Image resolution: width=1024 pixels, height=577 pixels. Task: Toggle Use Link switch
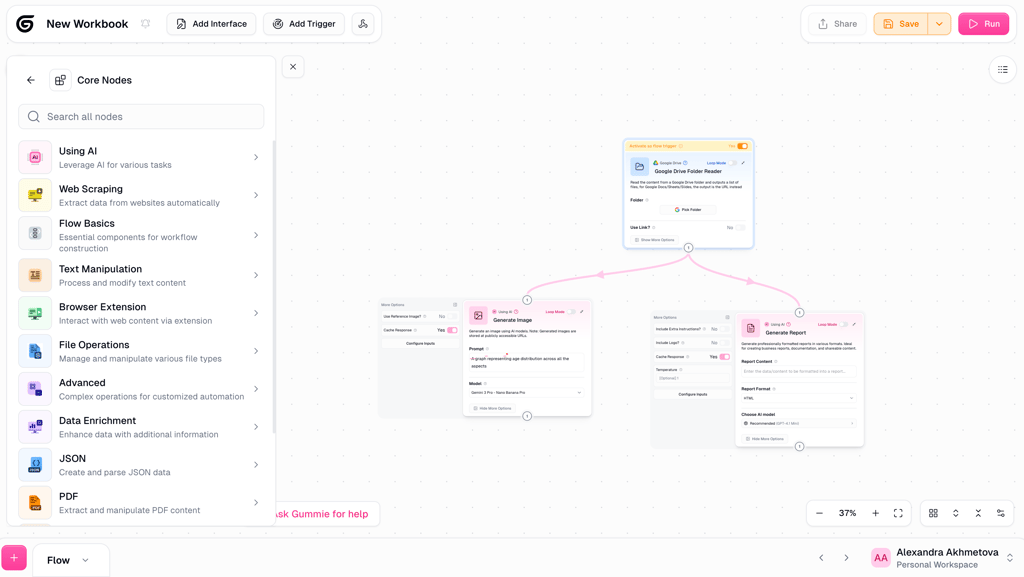point(741,227)
